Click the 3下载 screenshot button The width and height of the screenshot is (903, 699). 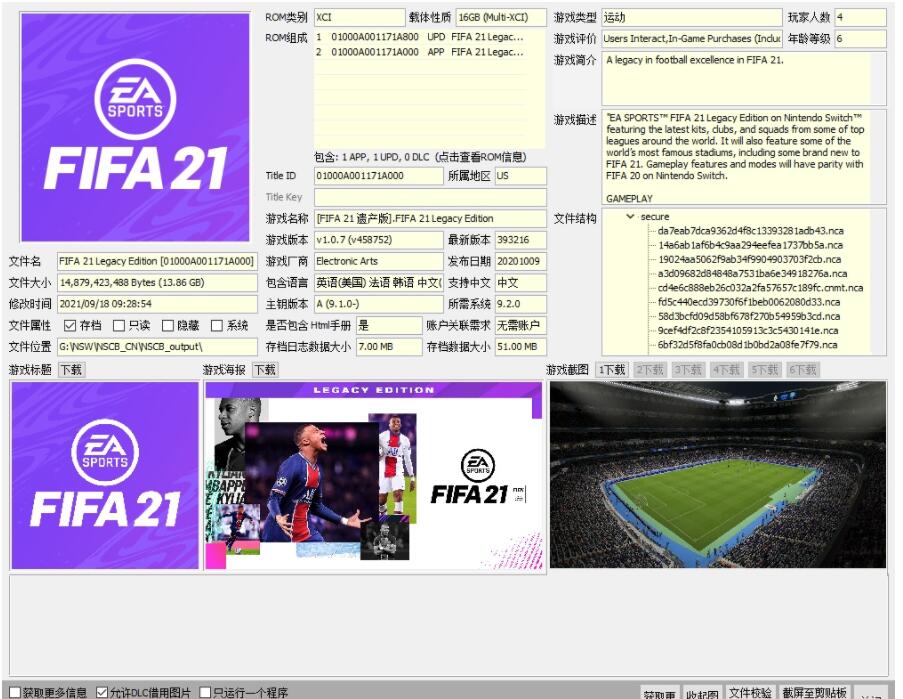[x=688, y=370]
